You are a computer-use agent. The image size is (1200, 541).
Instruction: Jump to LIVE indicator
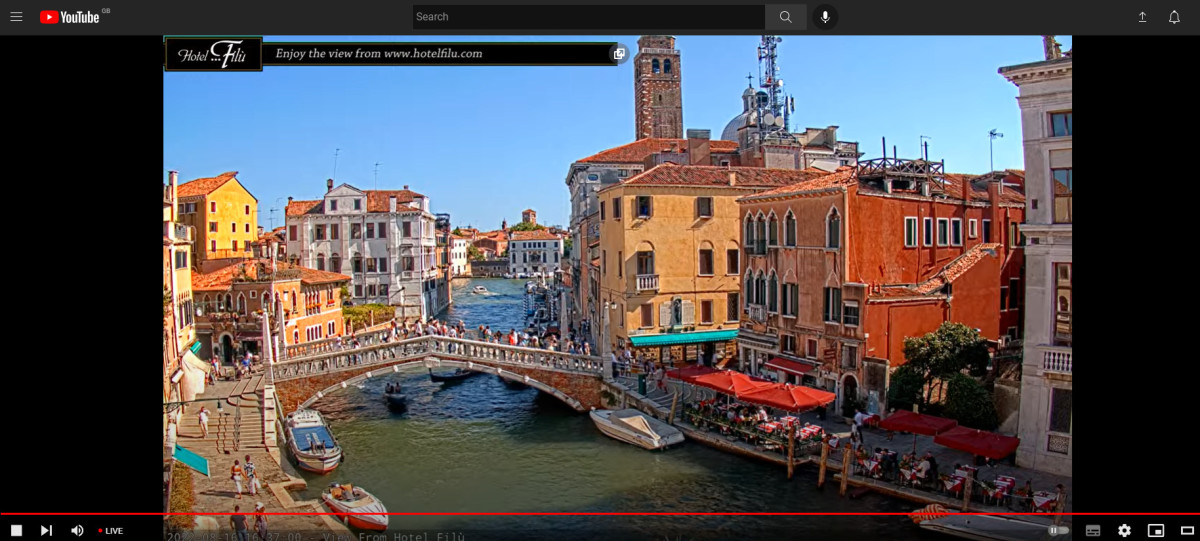[x=111, y=531]
